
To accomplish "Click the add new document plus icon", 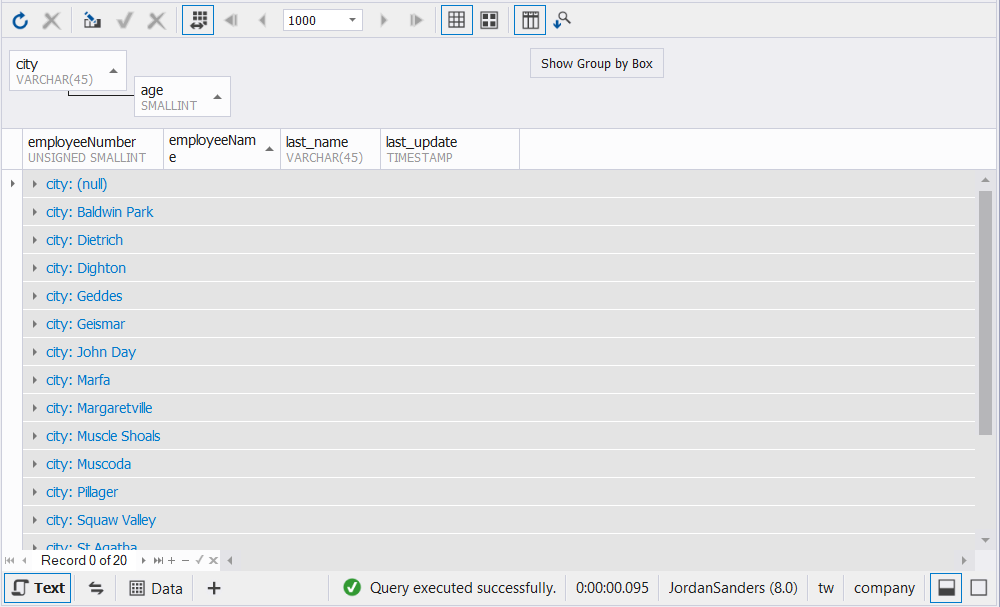I will click(213, 588).
